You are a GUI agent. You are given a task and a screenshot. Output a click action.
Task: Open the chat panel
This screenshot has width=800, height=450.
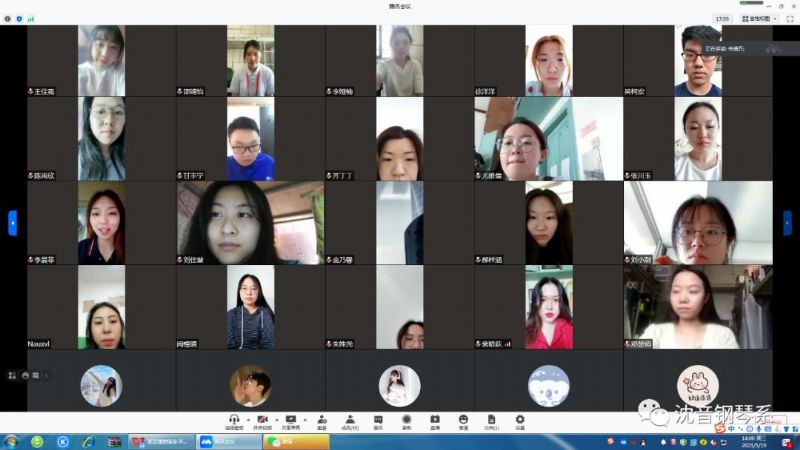click(x=378, y=420)
